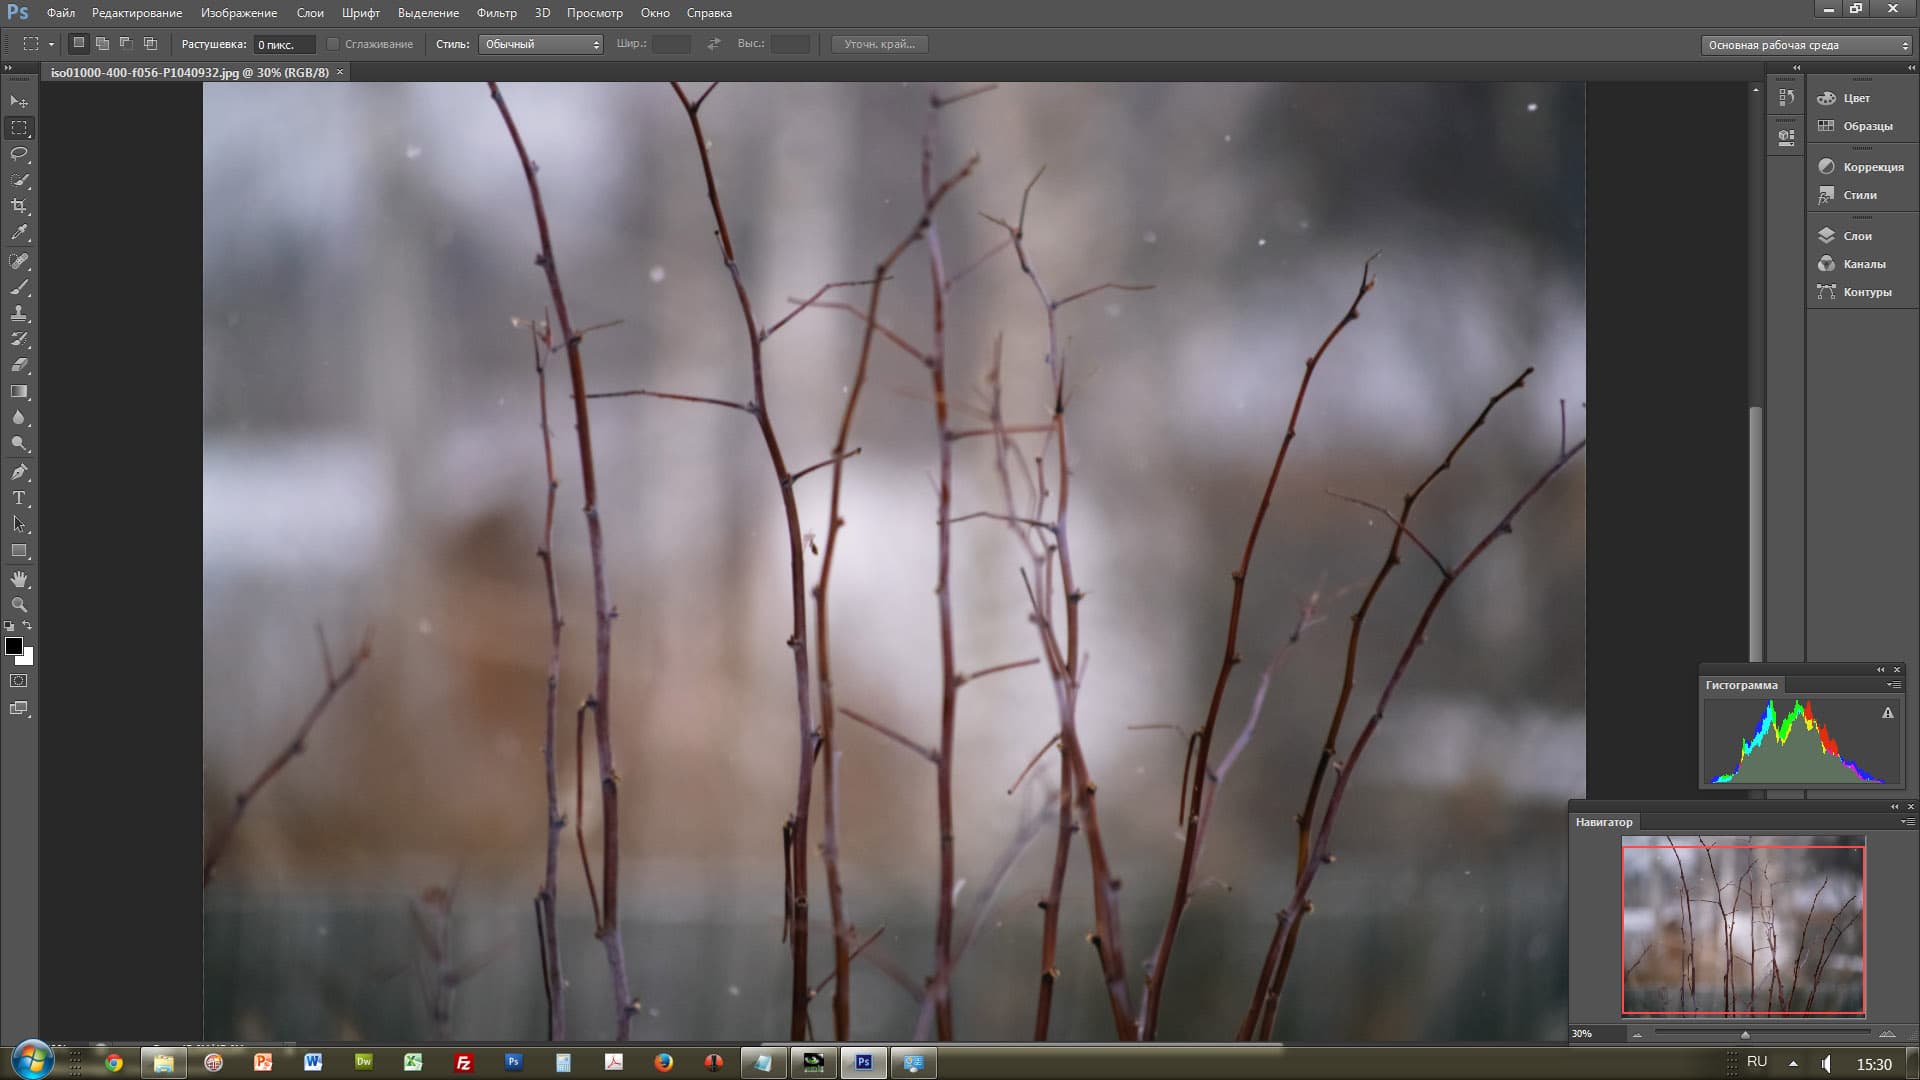
Task: Choose the Clone Stamp tool
Action: point(19,313)
